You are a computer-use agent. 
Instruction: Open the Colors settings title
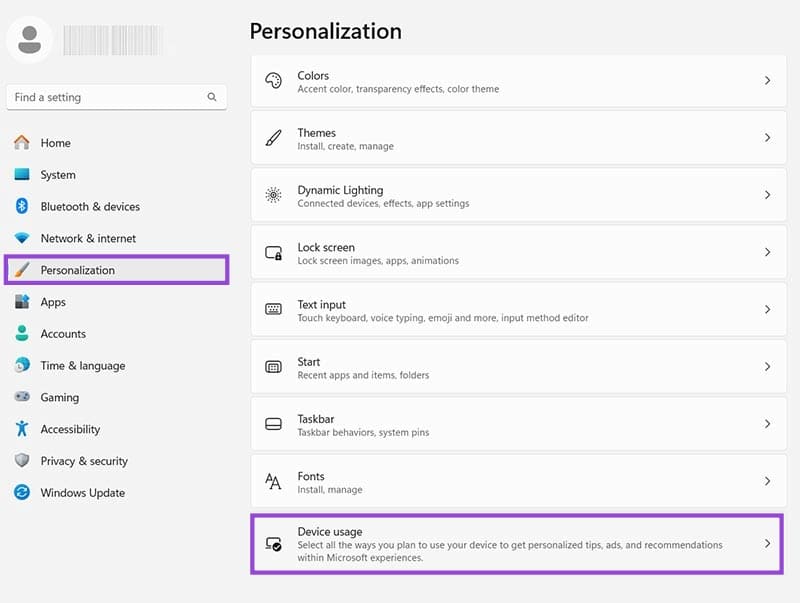click(x=313, y=76)
